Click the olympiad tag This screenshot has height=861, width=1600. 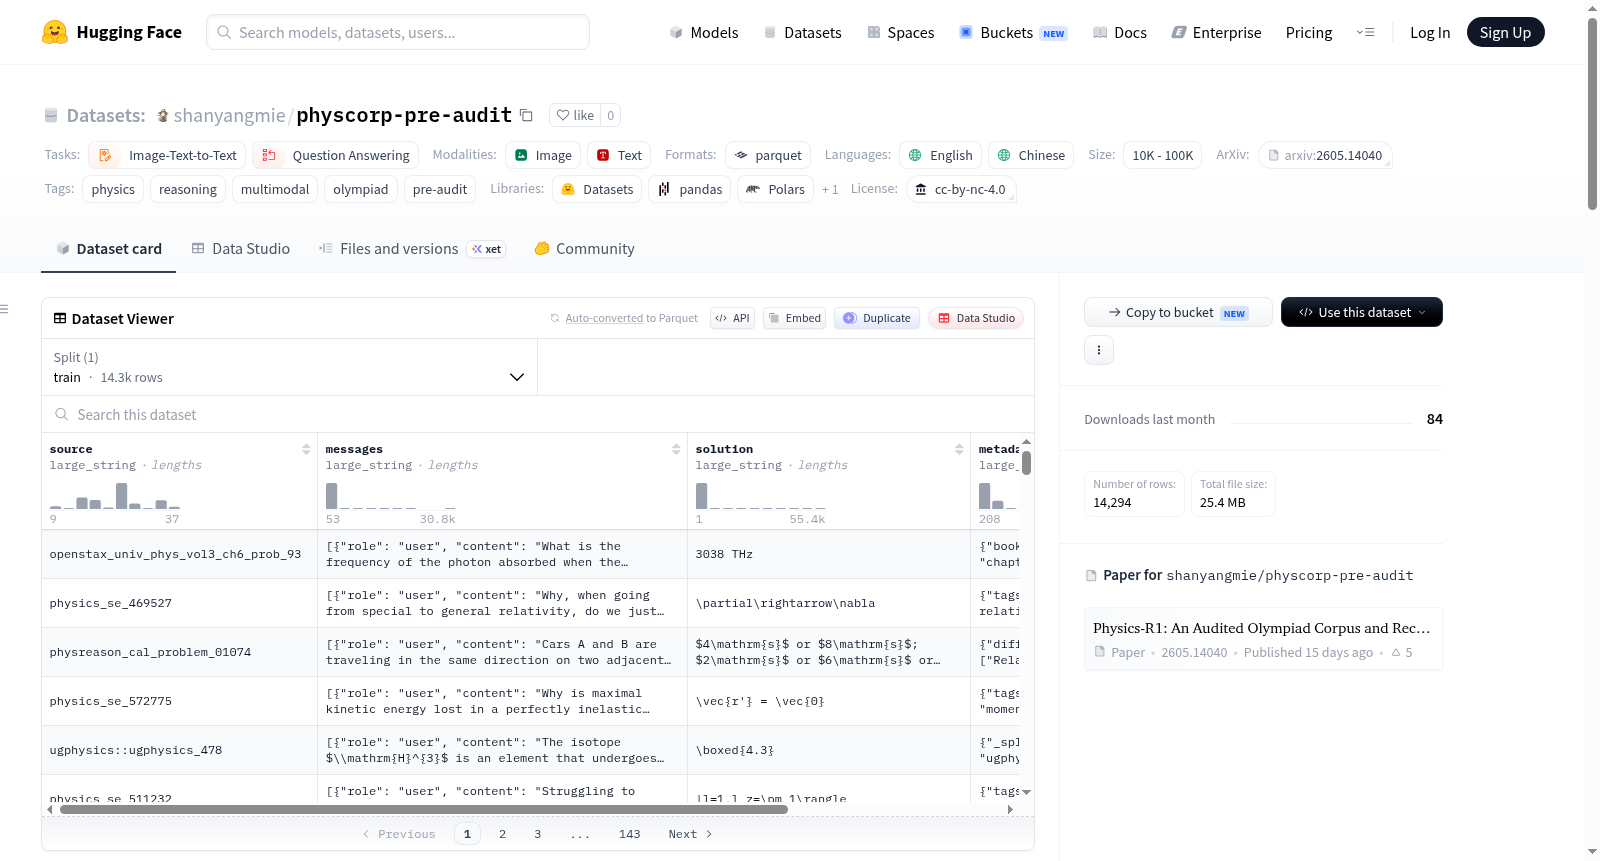[361, 189]
